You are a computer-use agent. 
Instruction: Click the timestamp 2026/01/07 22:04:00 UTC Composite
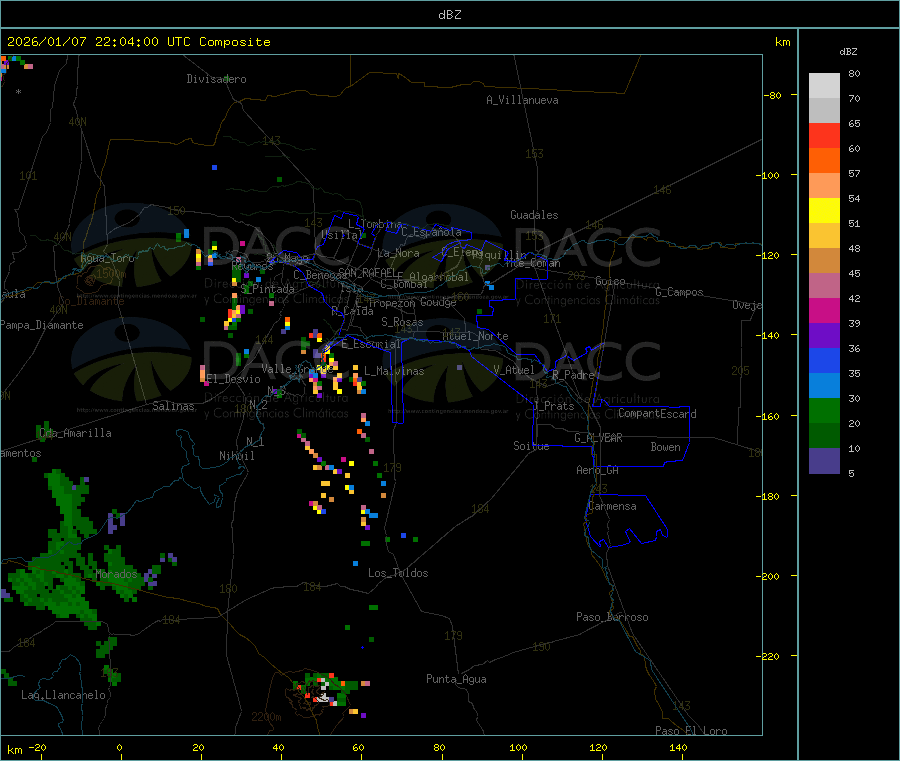(x=138, y=42)
